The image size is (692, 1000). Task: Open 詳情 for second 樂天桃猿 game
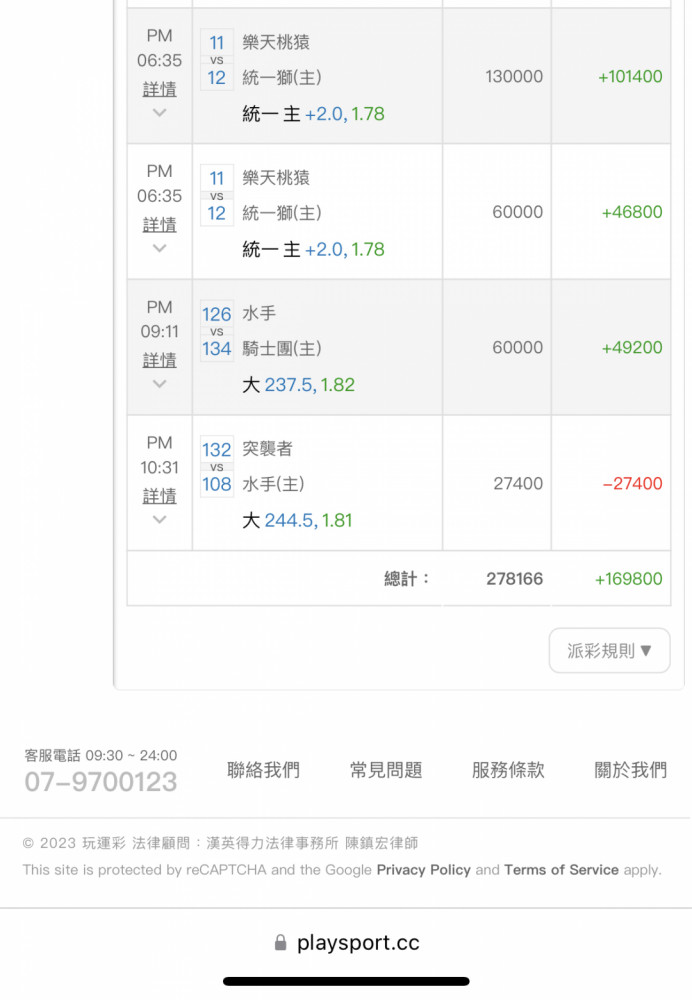tap(159, 224)
